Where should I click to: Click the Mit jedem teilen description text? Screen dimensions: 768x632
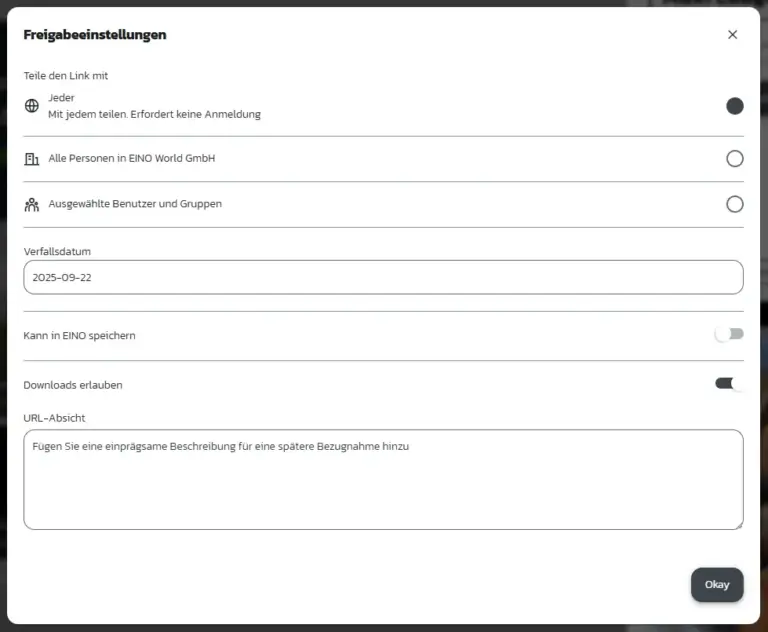[x=154, y=114]
